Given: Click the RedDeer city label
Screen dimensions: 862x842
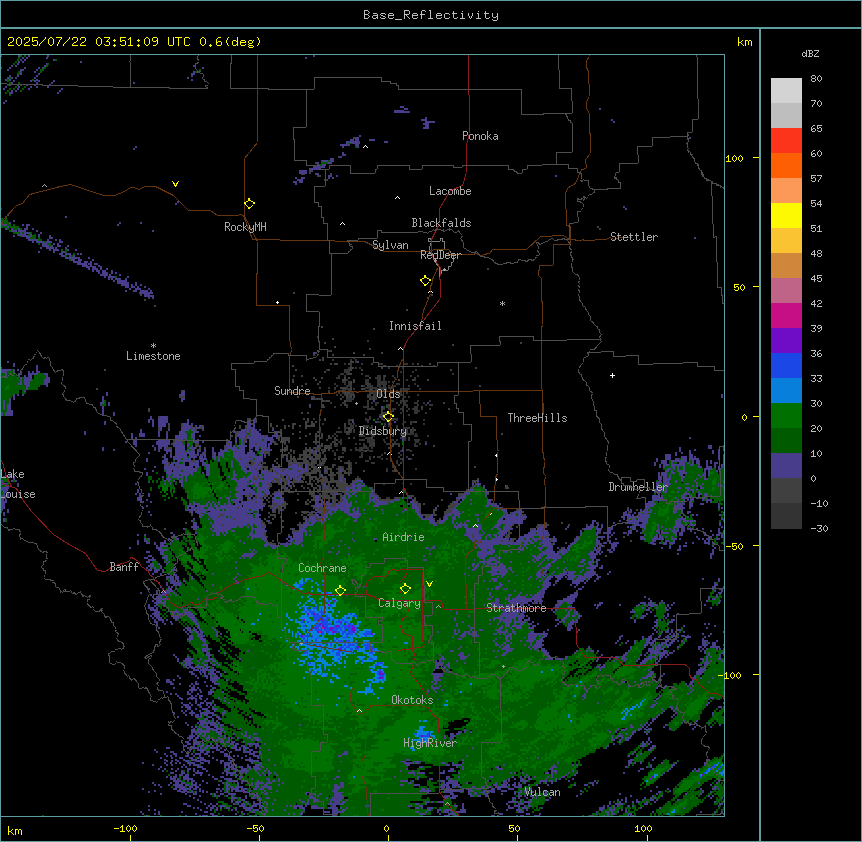Looking at the screenshot, I should point(440,255).
